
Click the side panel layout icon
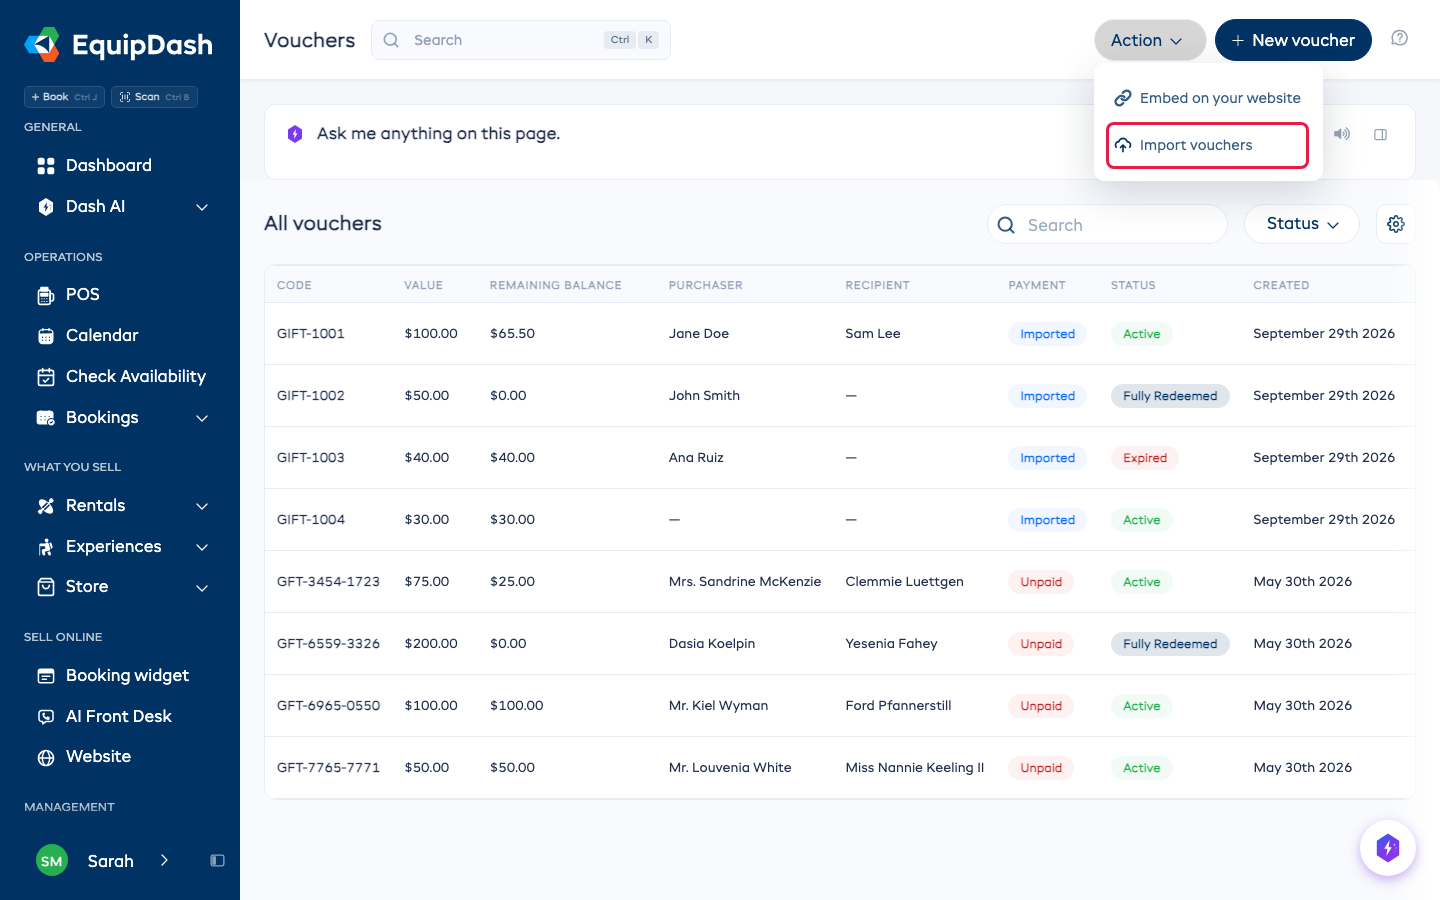coord(1381,134)
